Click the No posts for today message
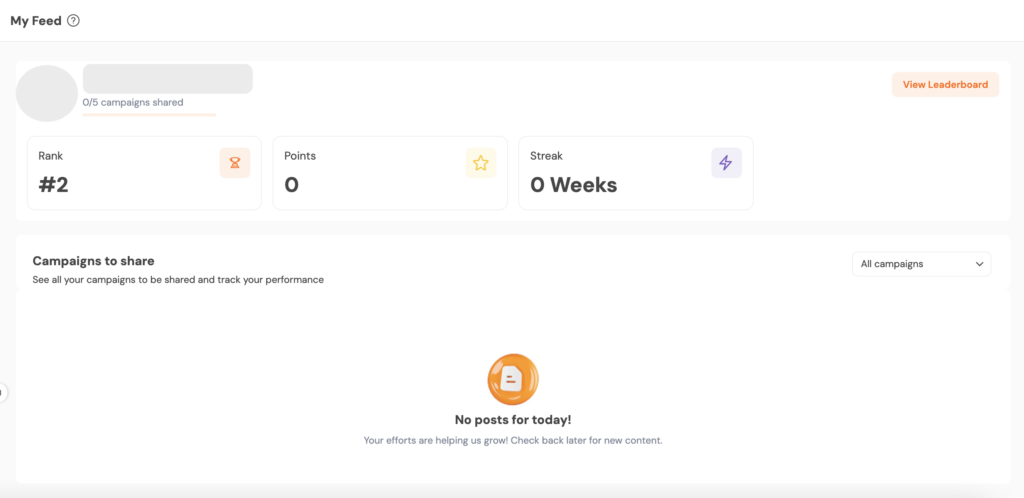The width and height of the screenshot is (1024, 498). click(x=512, y=420)
